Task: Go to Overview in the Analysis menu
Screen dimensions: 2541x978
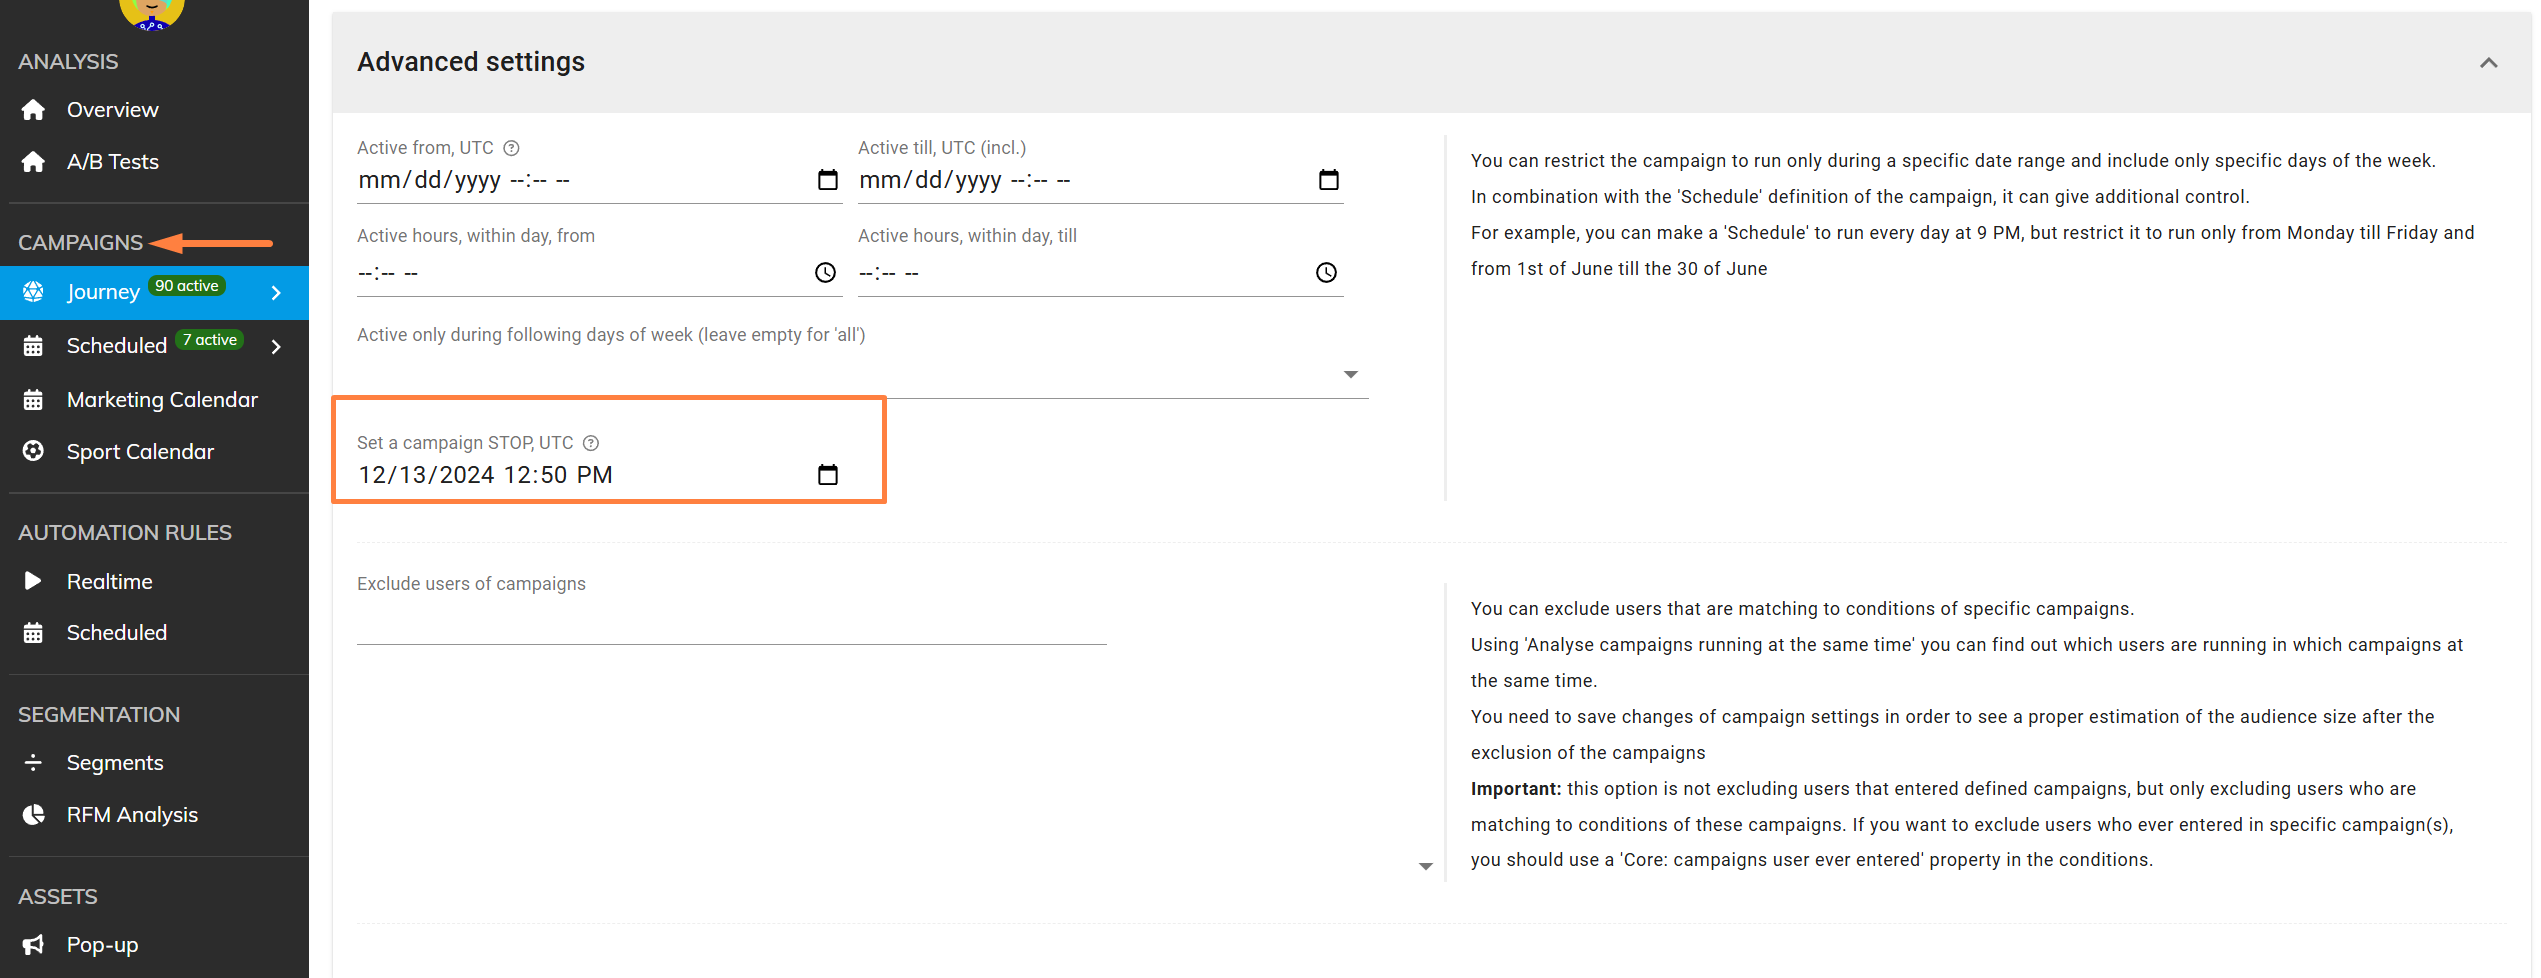Action: click(112, 110)
